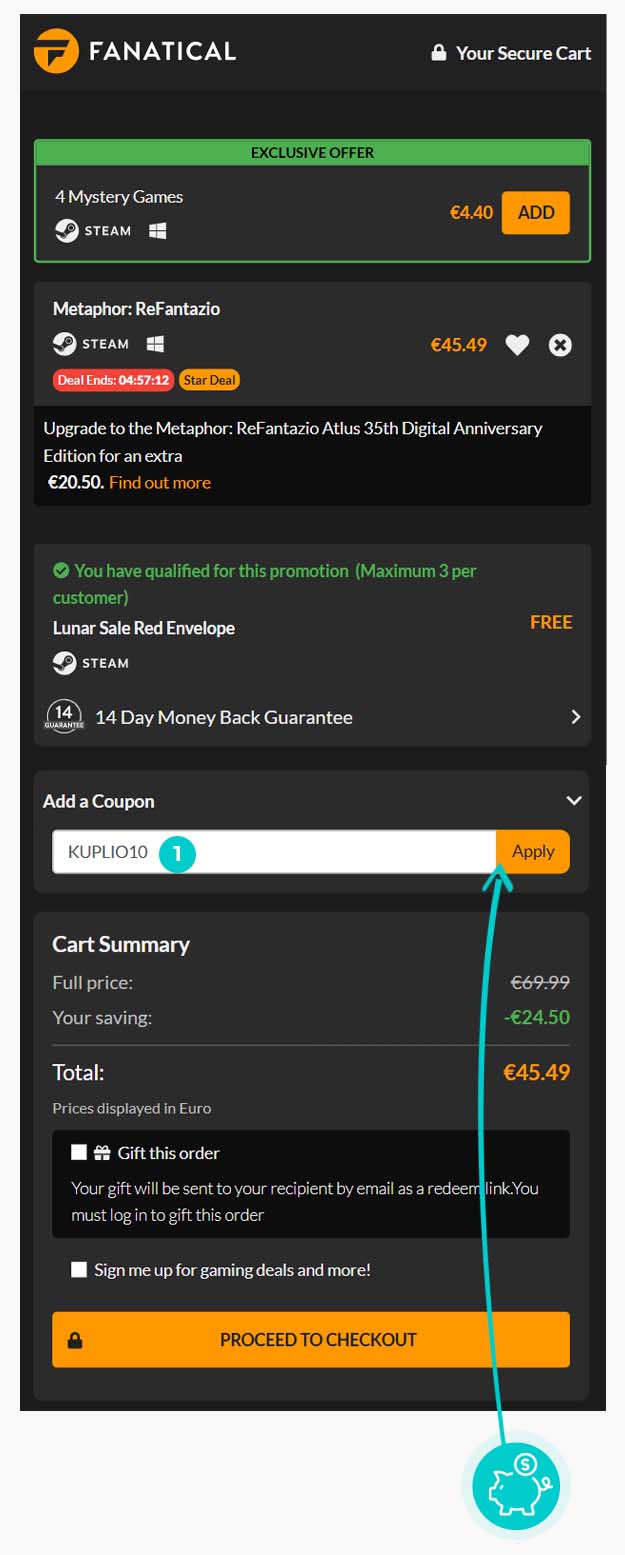Enable Sign me up for gaming deals
This screenshot has height=1555, width=625.
click(x=79, y=1270)
